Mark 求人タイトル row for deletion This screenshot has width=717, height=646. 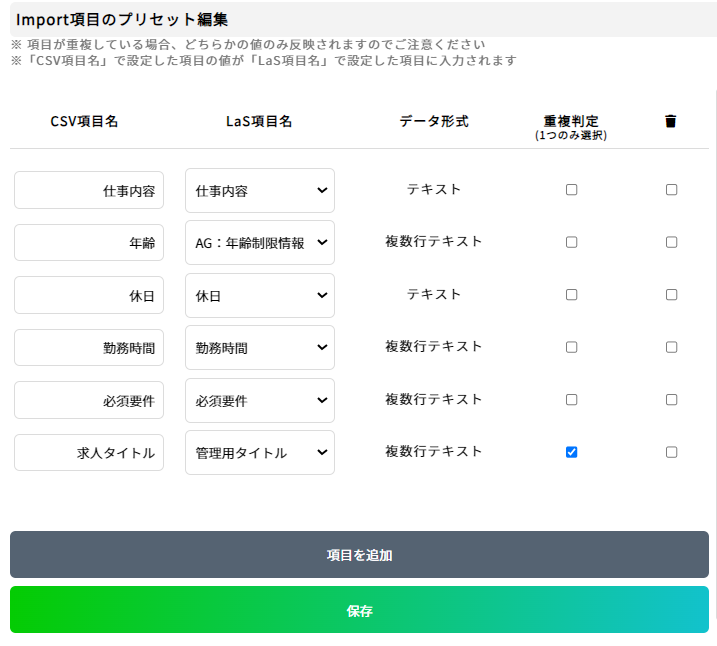pyautogui.click(x=671, y=452)
